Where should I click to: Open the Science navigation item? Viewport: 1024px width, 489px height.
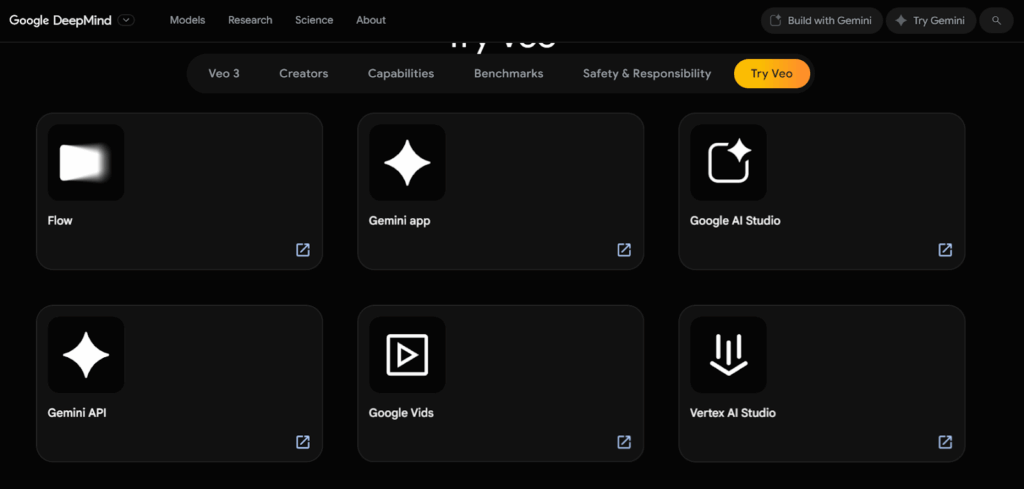coord(314,20)
